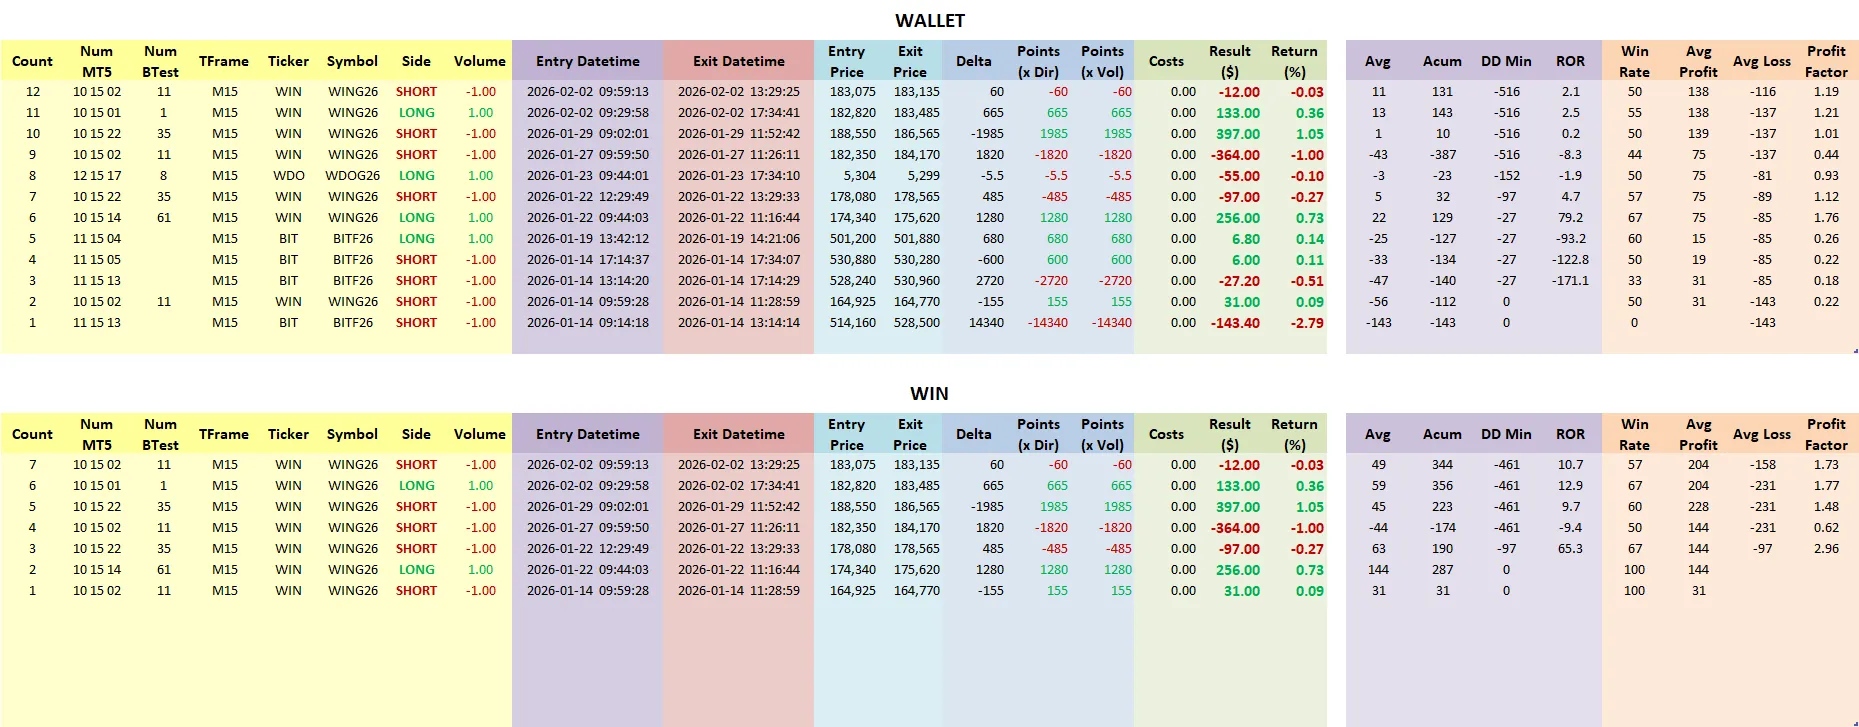Viewport: 1859px width, 727px height.
Task: Select Entry Datetime header in WALLET table
Action: 587,61
